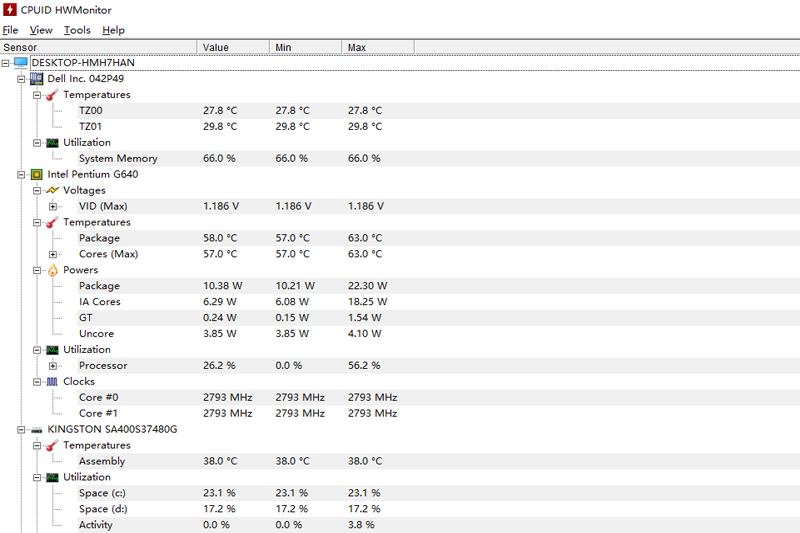Click the DESKTOP-HMH7HAN computer icon

(x=21, y=62)
